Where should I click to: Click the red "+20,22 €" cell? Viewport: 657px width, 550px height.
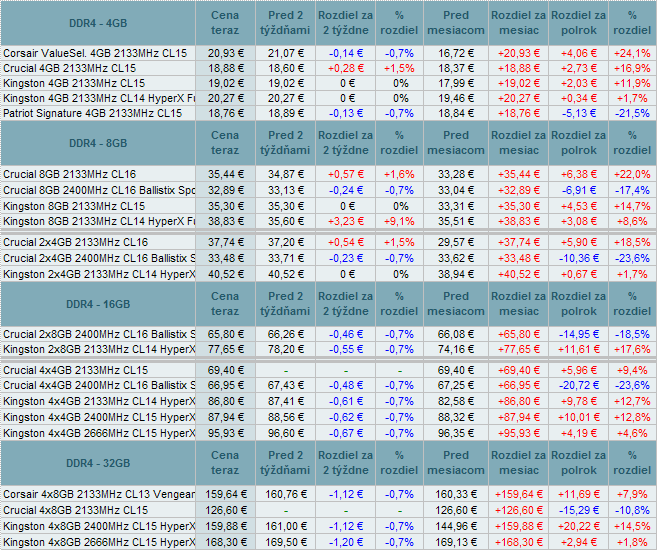579,526
